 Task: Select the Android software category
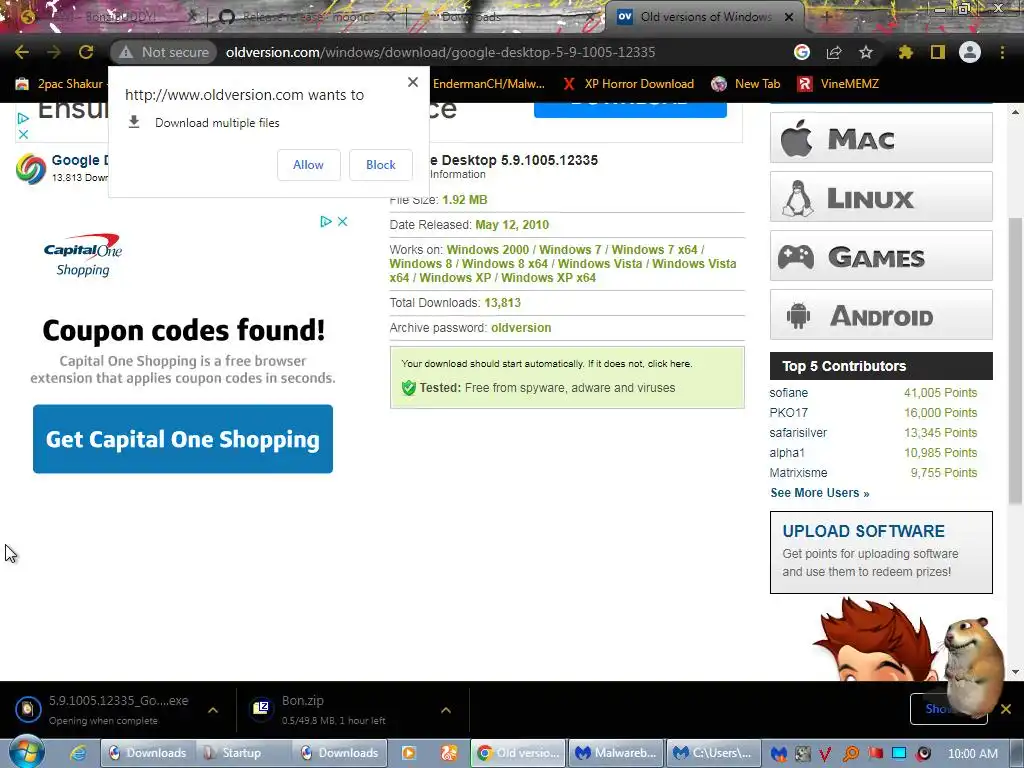click(881, 315)
